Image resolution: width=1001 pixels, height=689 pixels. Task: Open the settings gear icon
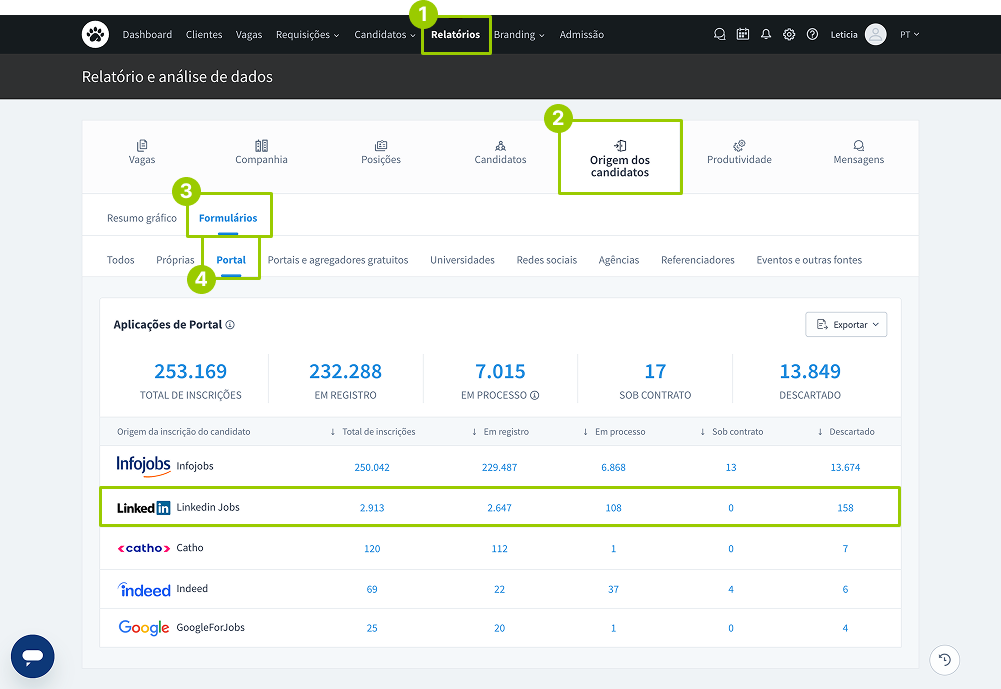(789, 34)
